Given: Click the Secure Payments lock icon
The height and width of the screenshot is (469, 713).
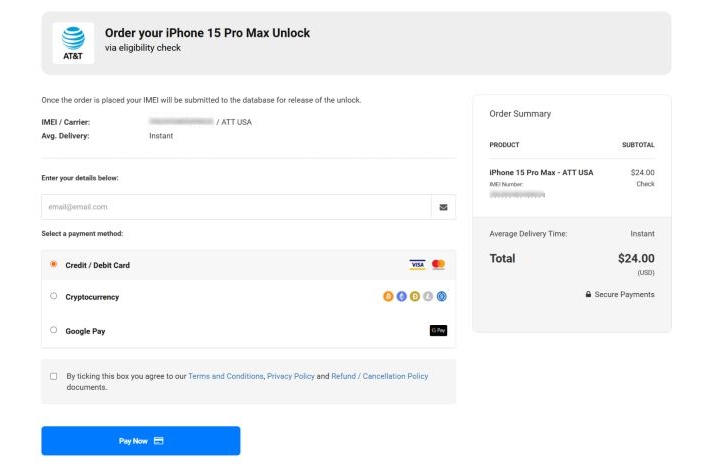Looking at the screenshot, I should (x=589, y=295).
